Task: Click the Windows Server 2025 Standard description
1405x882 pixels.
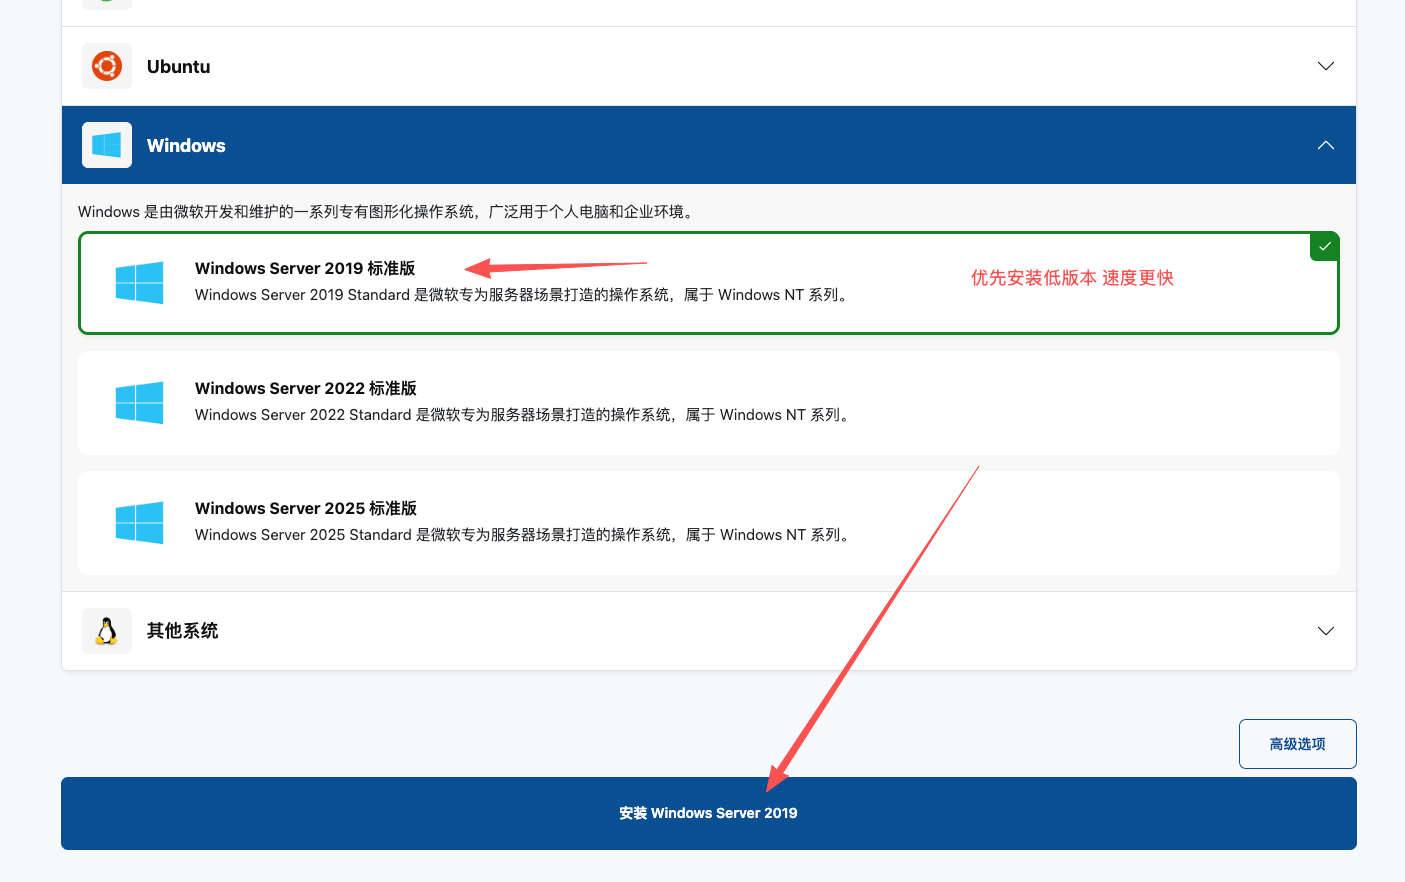Action: pyautogui.click(x=525, y=535)
